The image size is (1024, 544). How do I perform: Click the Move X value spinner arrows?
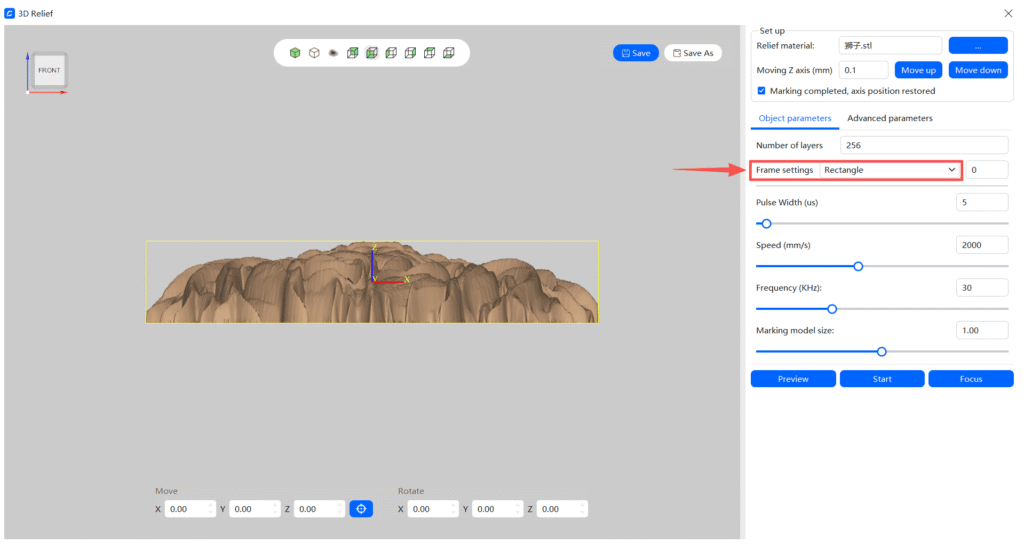pos(211,509)
